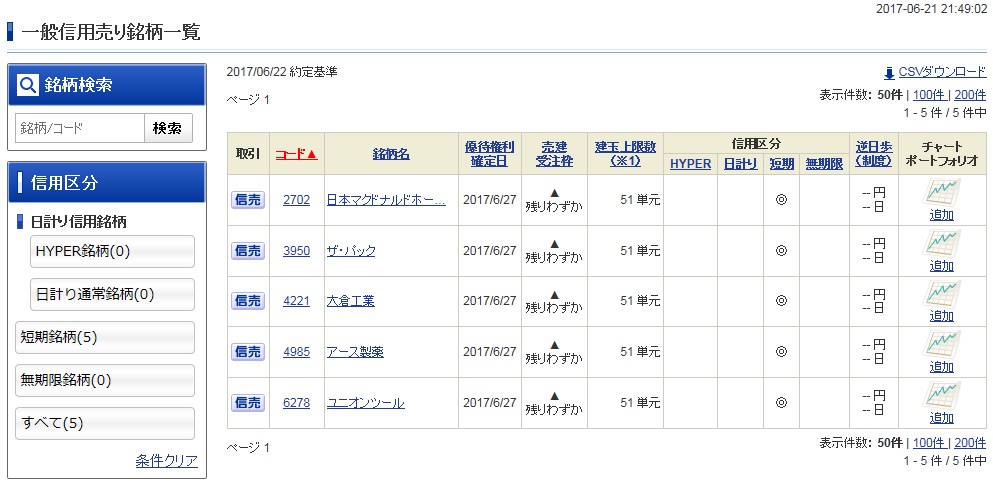The height and width of the screenshot is (483, 993).
Task: Click 信売 button for code 6278
Action: click(248, 403)
